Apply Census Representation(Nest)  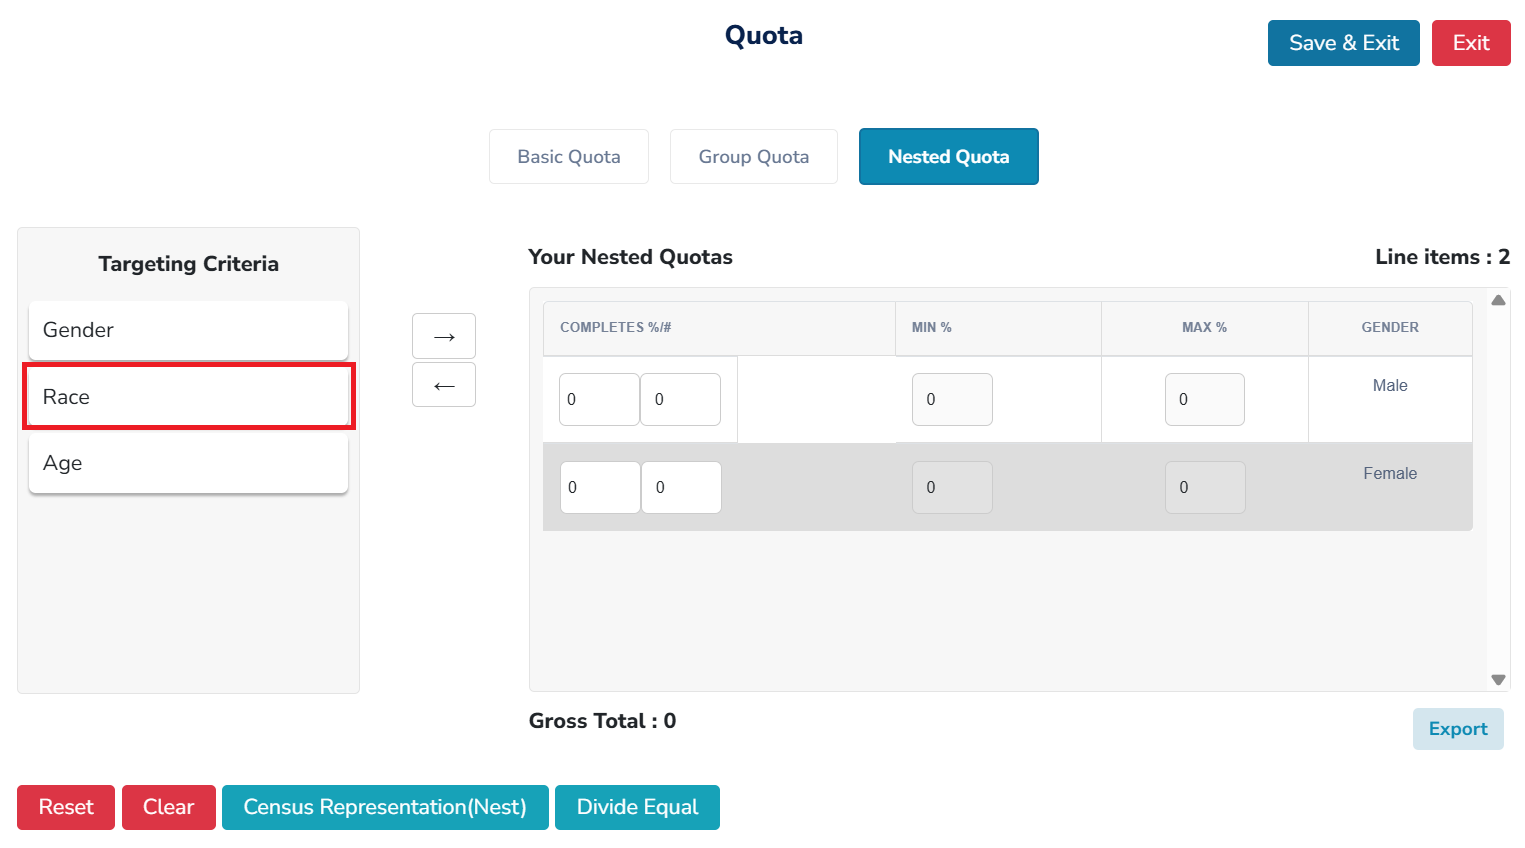[385, 807]
